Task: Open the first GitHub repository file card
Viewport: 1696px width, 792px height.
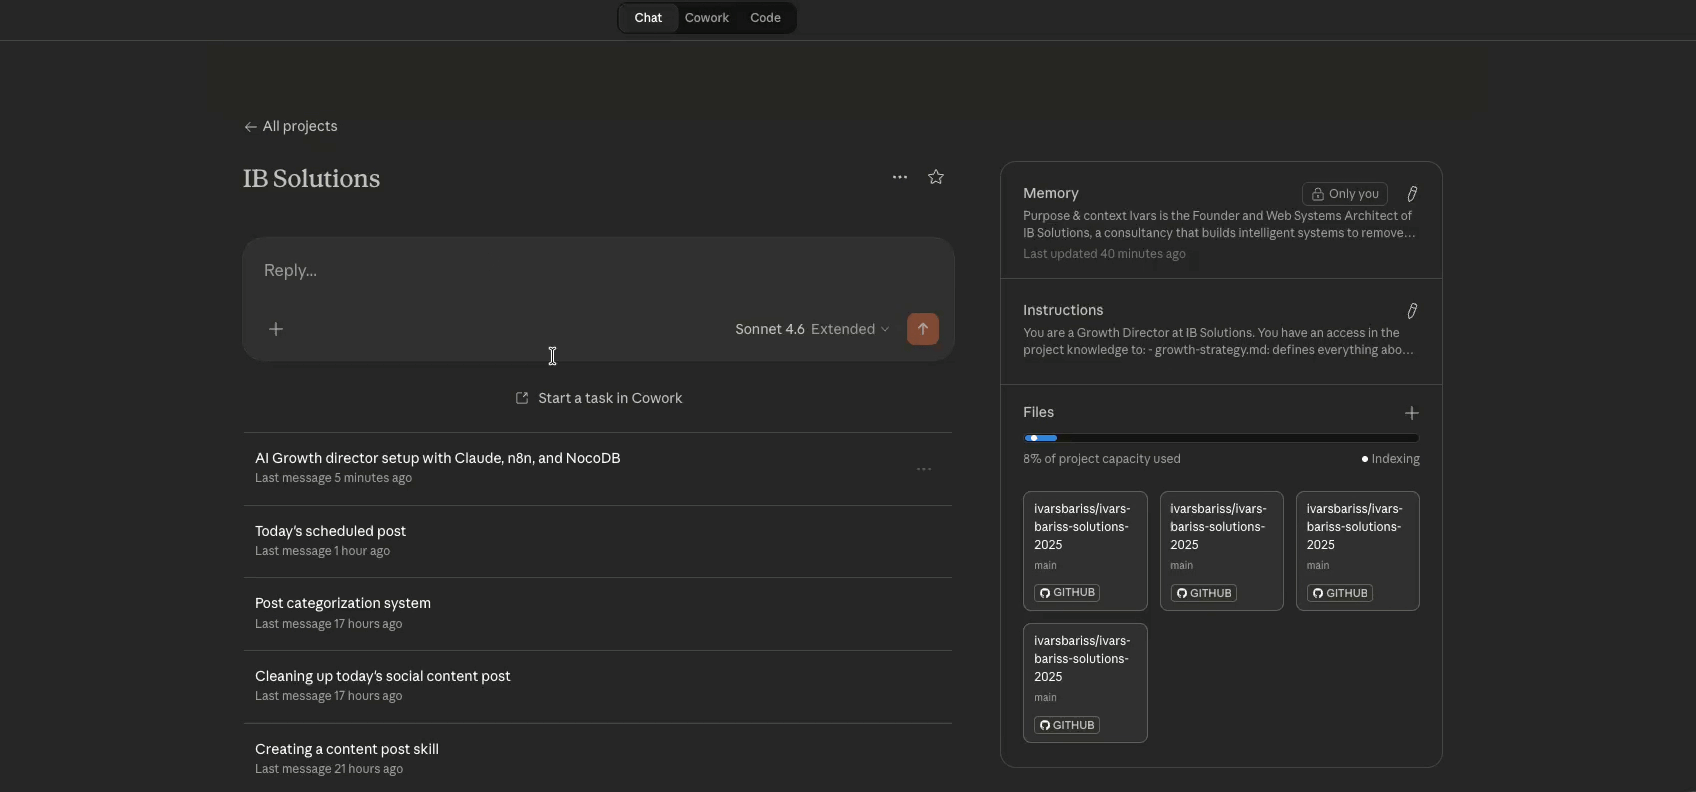Action: coord(1085,550)
